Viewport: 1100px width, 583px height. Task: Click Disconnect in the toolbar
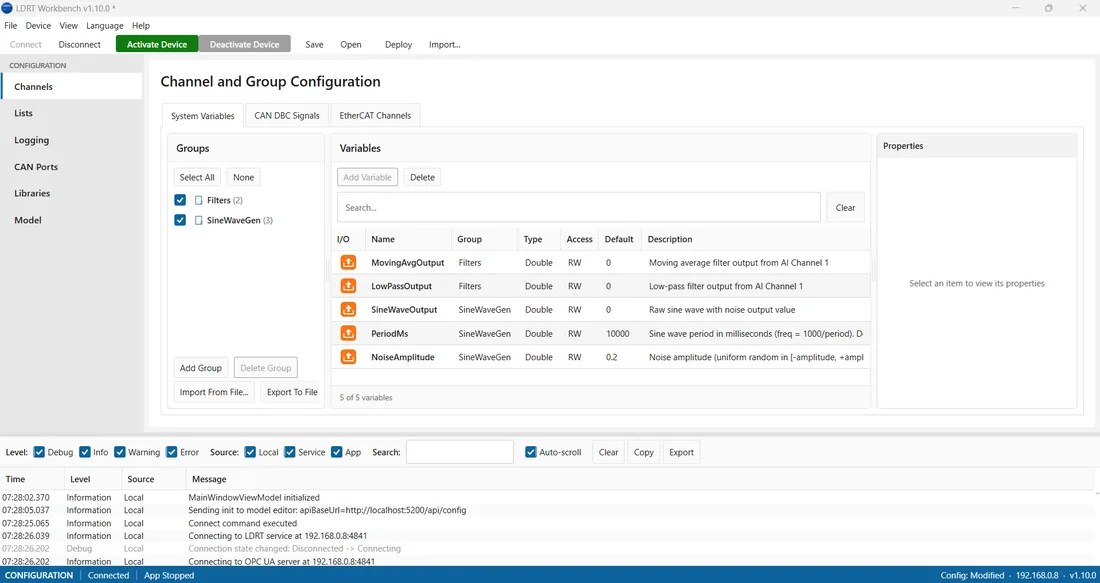pos(80,44)
